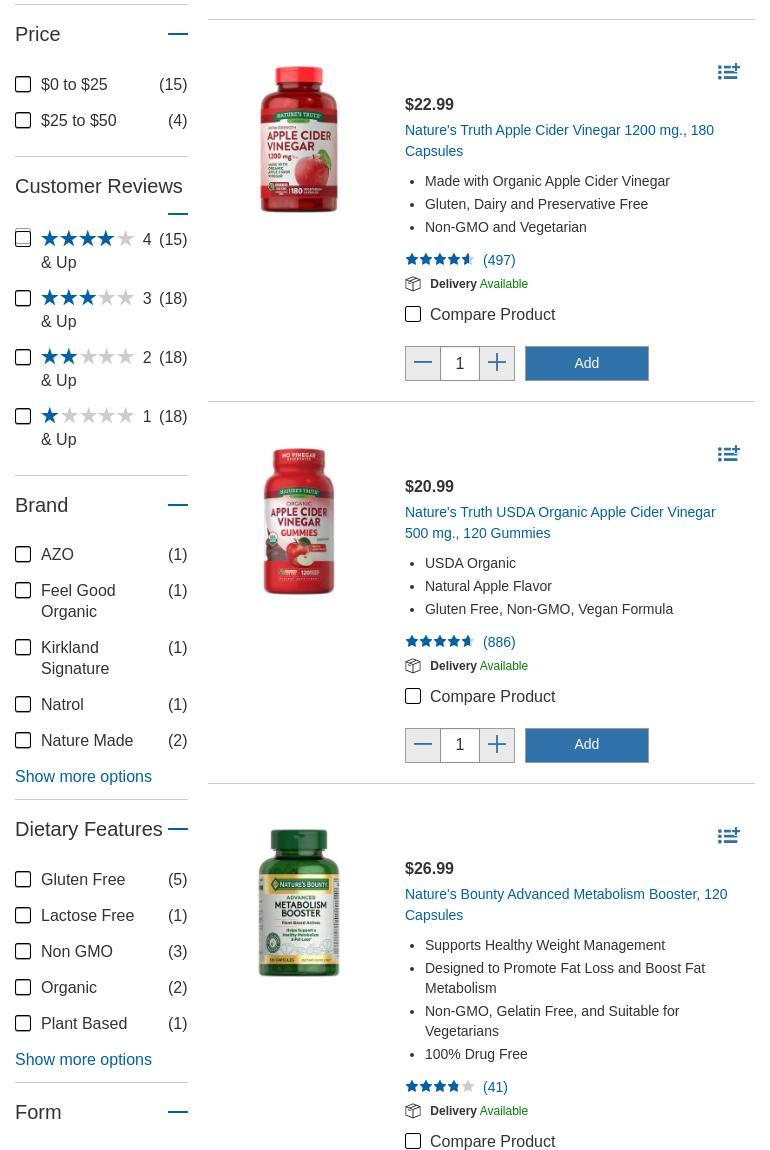The width and height of the screenshot is (770, 1150).
Task: Filter by 4 stars & up rating
Action: point(23,239)
